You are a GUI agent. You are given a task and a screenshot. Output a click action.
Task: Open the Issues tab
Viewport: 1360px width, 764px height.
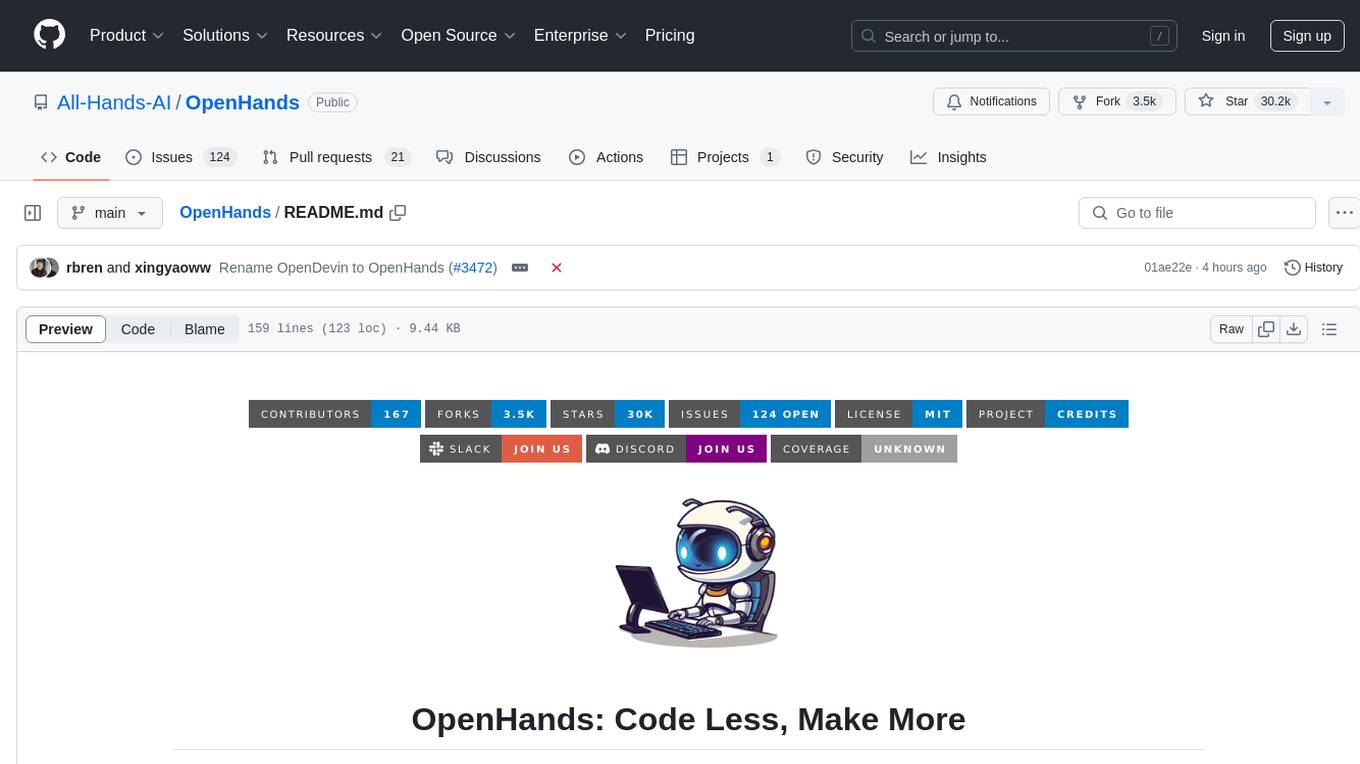(x=180, y=157)
